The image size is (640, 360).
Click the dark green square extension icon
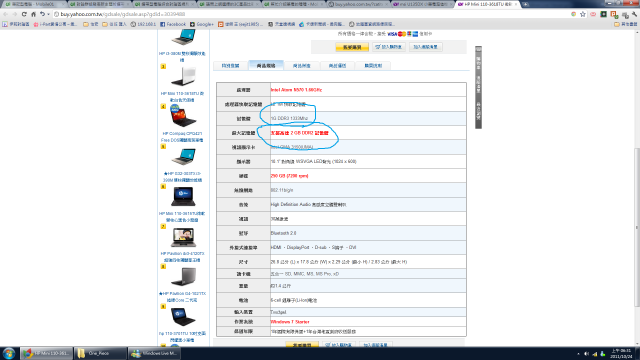pyautogui.click(x=604, y=14)
